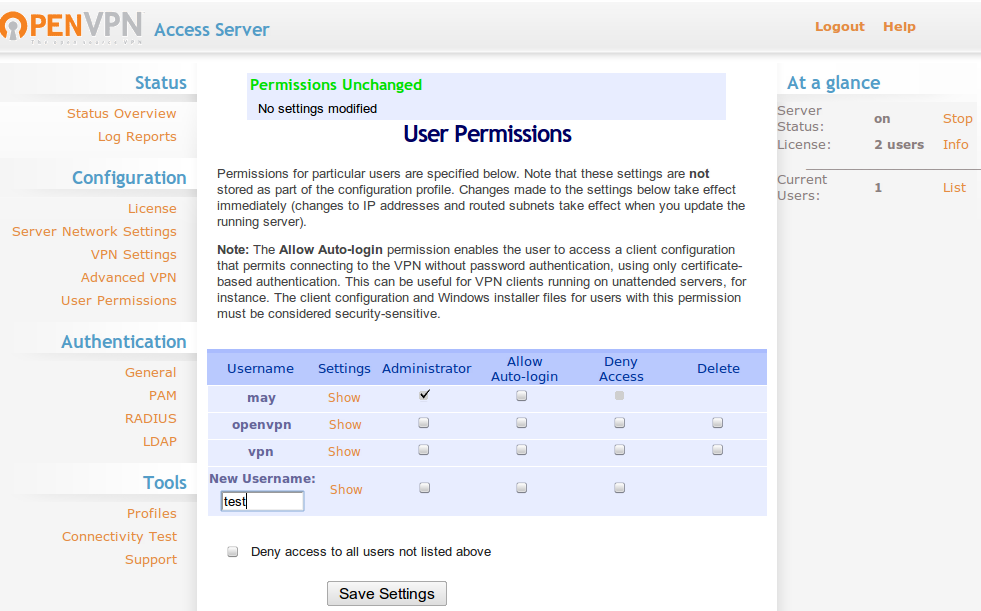
Task: Click the Username column header
Action: pyautogui.click(x=260, y=369)
